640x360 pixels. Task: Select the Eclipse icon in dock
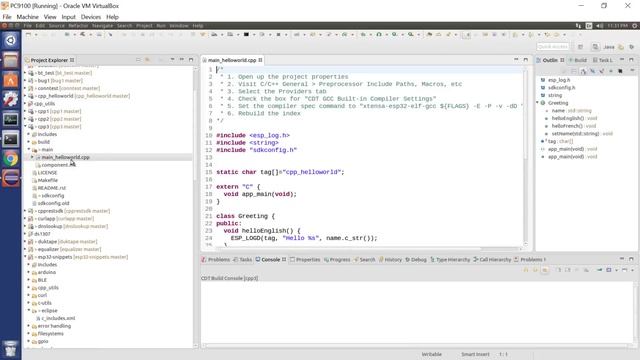[x=11, y=178]
